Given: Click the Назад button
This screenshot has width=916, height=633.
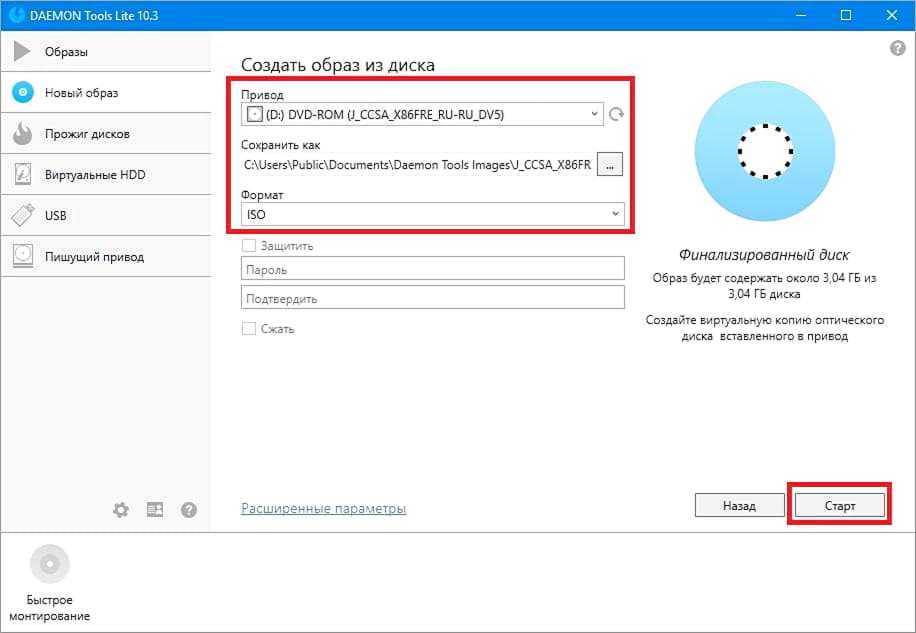Looking at the screenshot, I should pyautogui.click(x=739, y=505).
